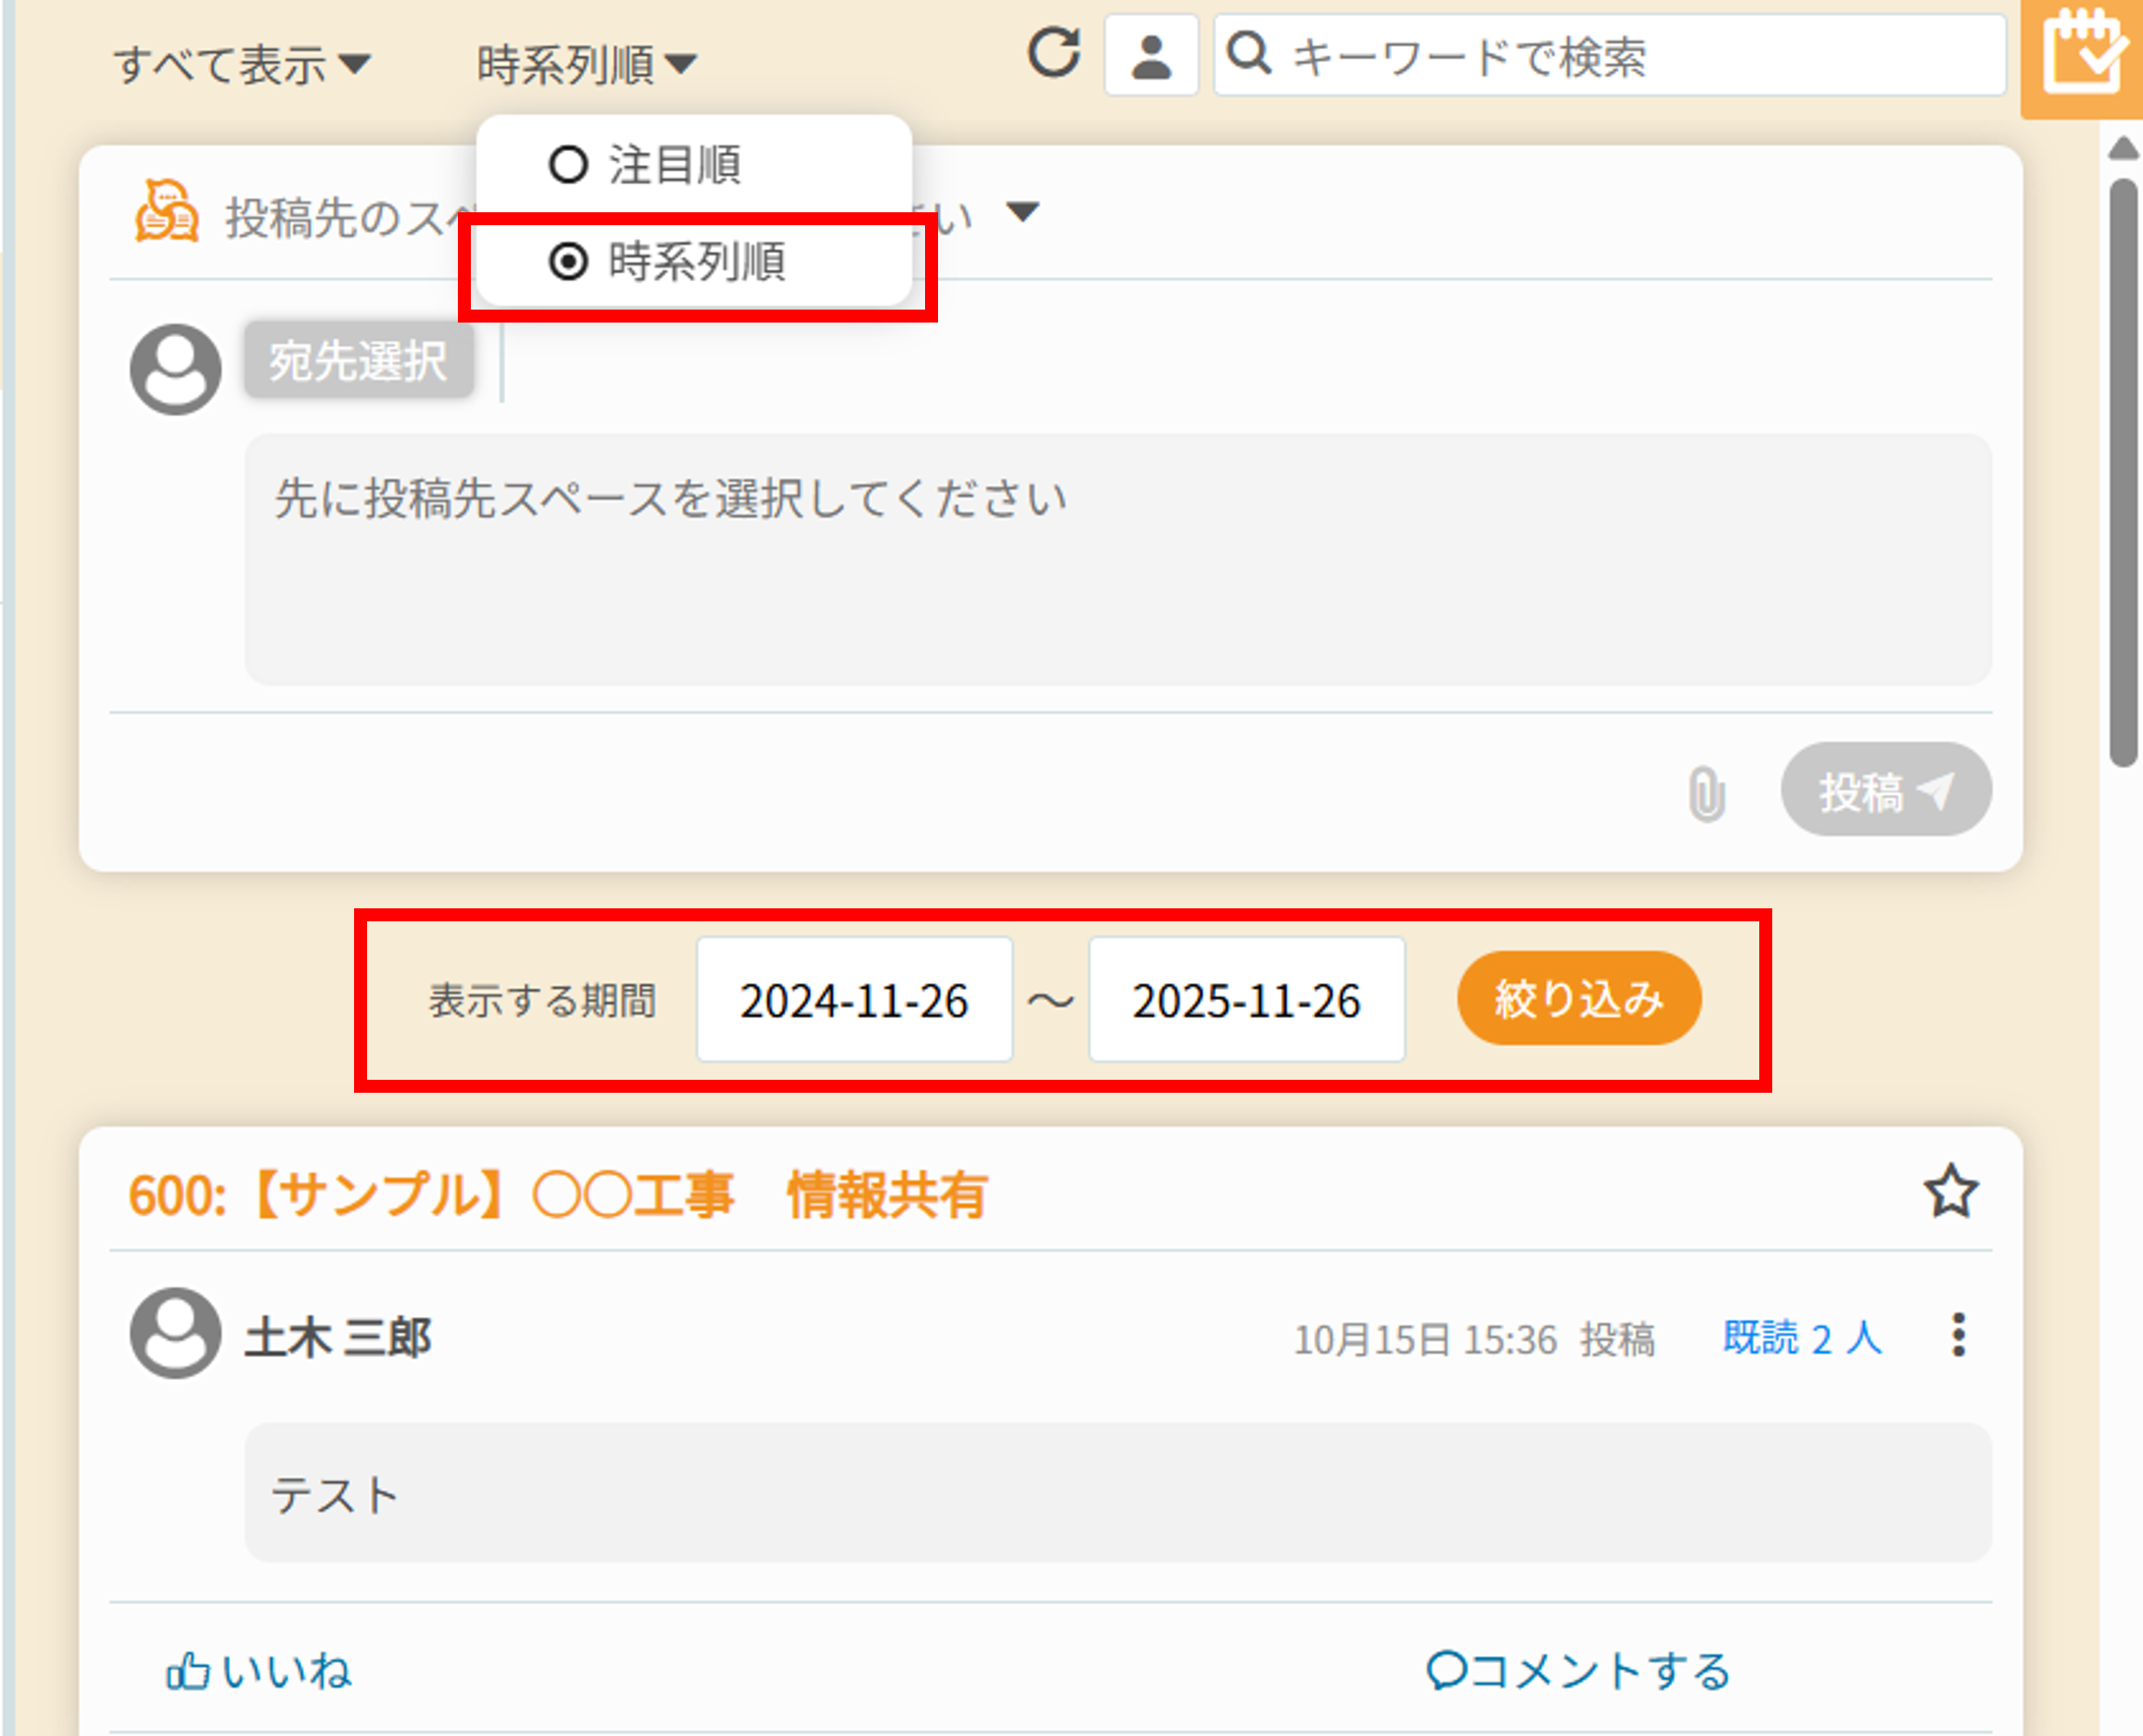
Task: Click the paperclip attachment icon
Action: 1706,794
